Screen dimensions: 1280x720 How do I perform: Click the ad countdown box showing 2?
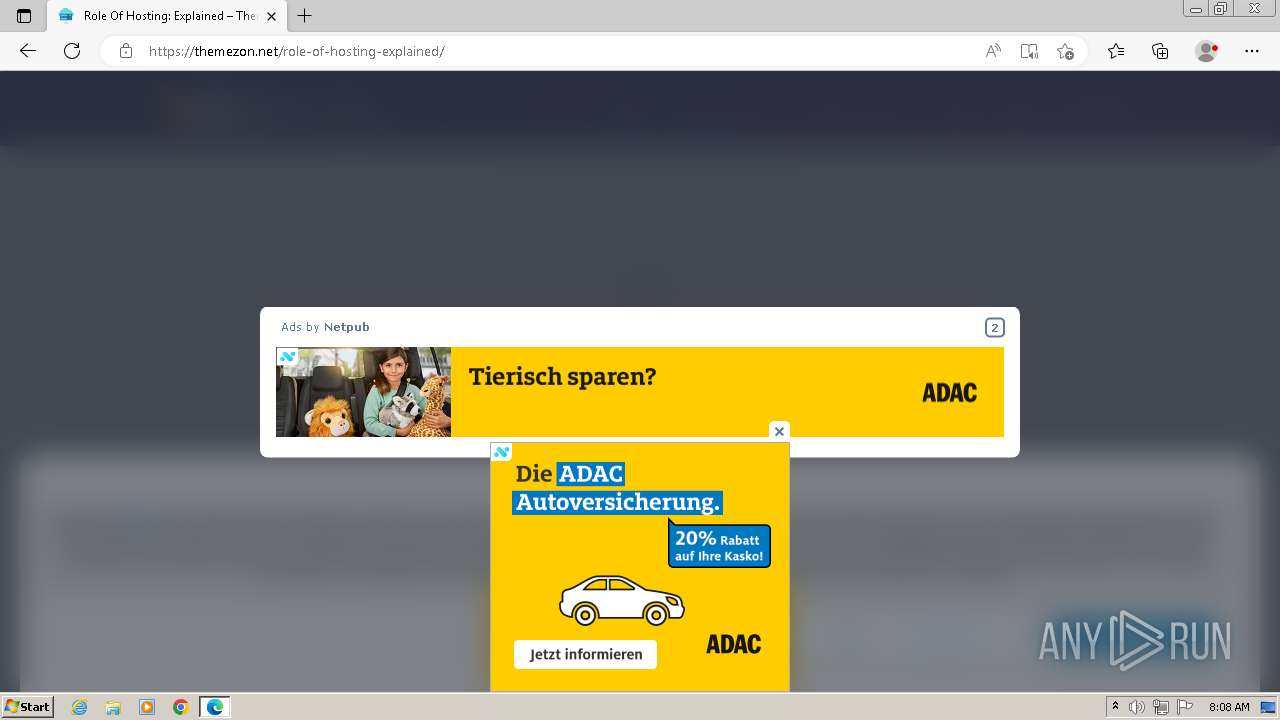[994, 327]
